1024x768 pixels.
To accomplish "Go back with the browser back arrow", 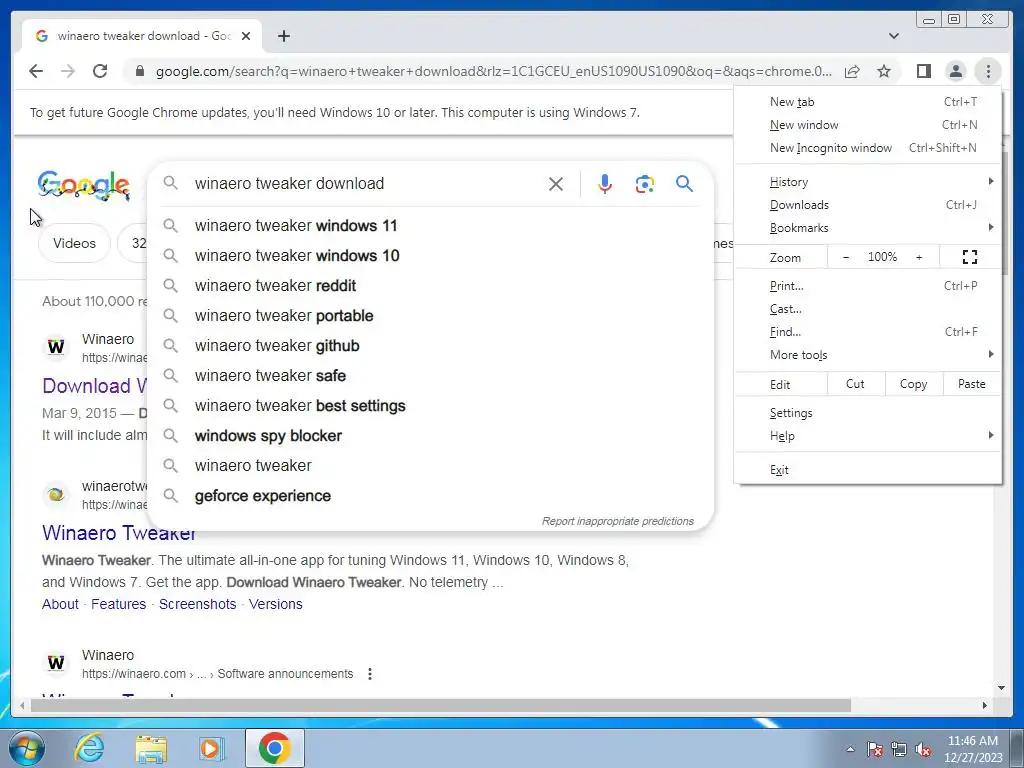I will click(36, 71).
